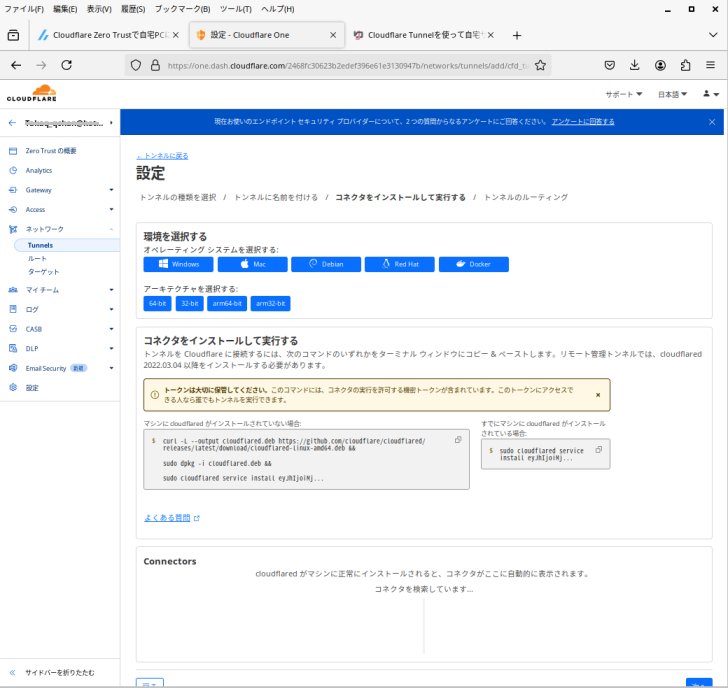The image size is (728, 688).
Task: Choose 32-bit architecture
Action: tap(189, 304)
